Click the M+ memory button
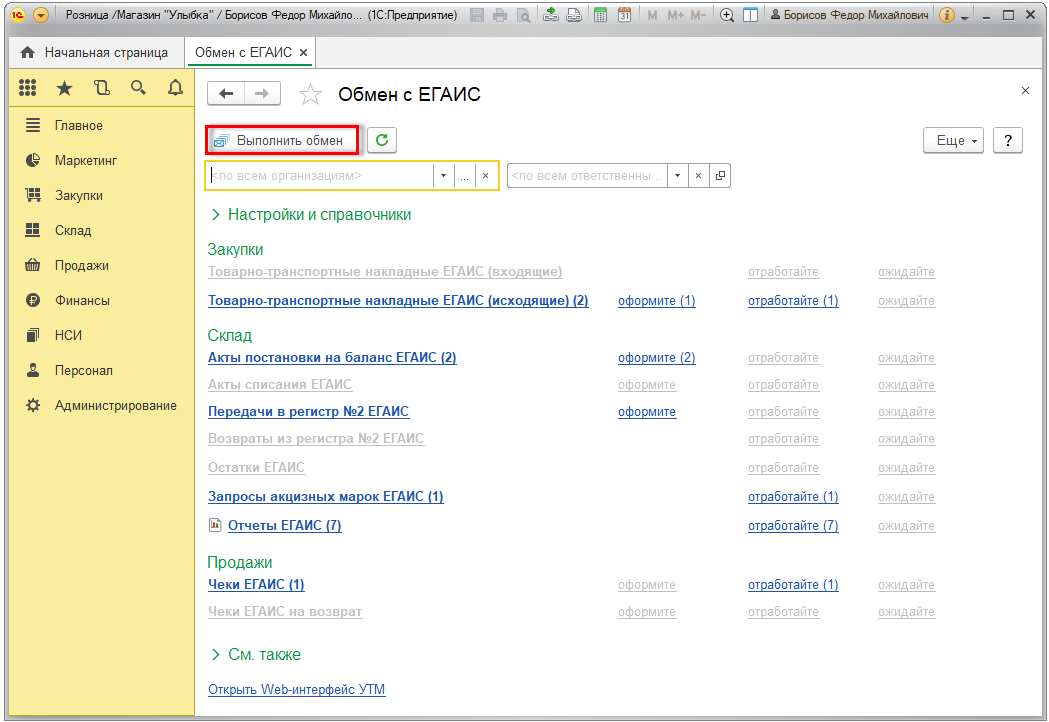 (676, 15)
